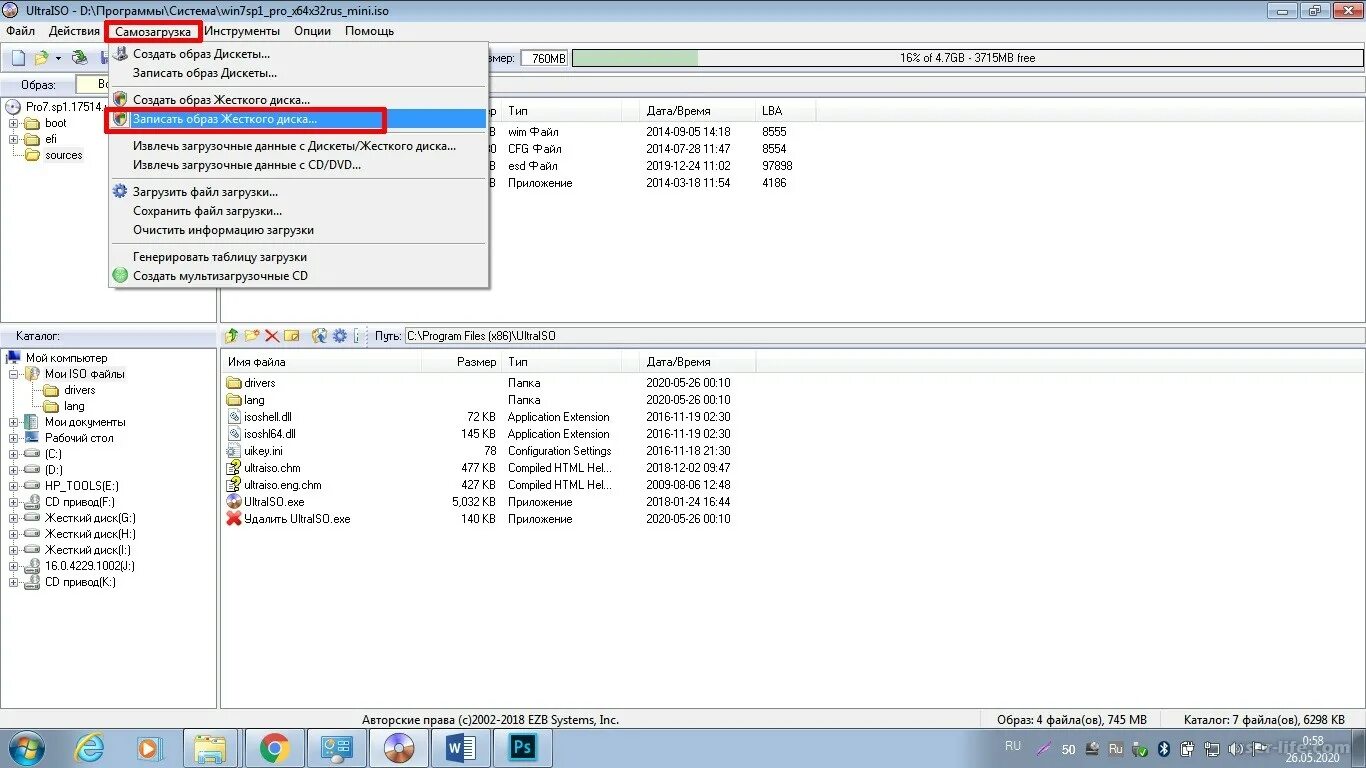
Task: Select isoshl64.dll in file list
Action: 270,434
